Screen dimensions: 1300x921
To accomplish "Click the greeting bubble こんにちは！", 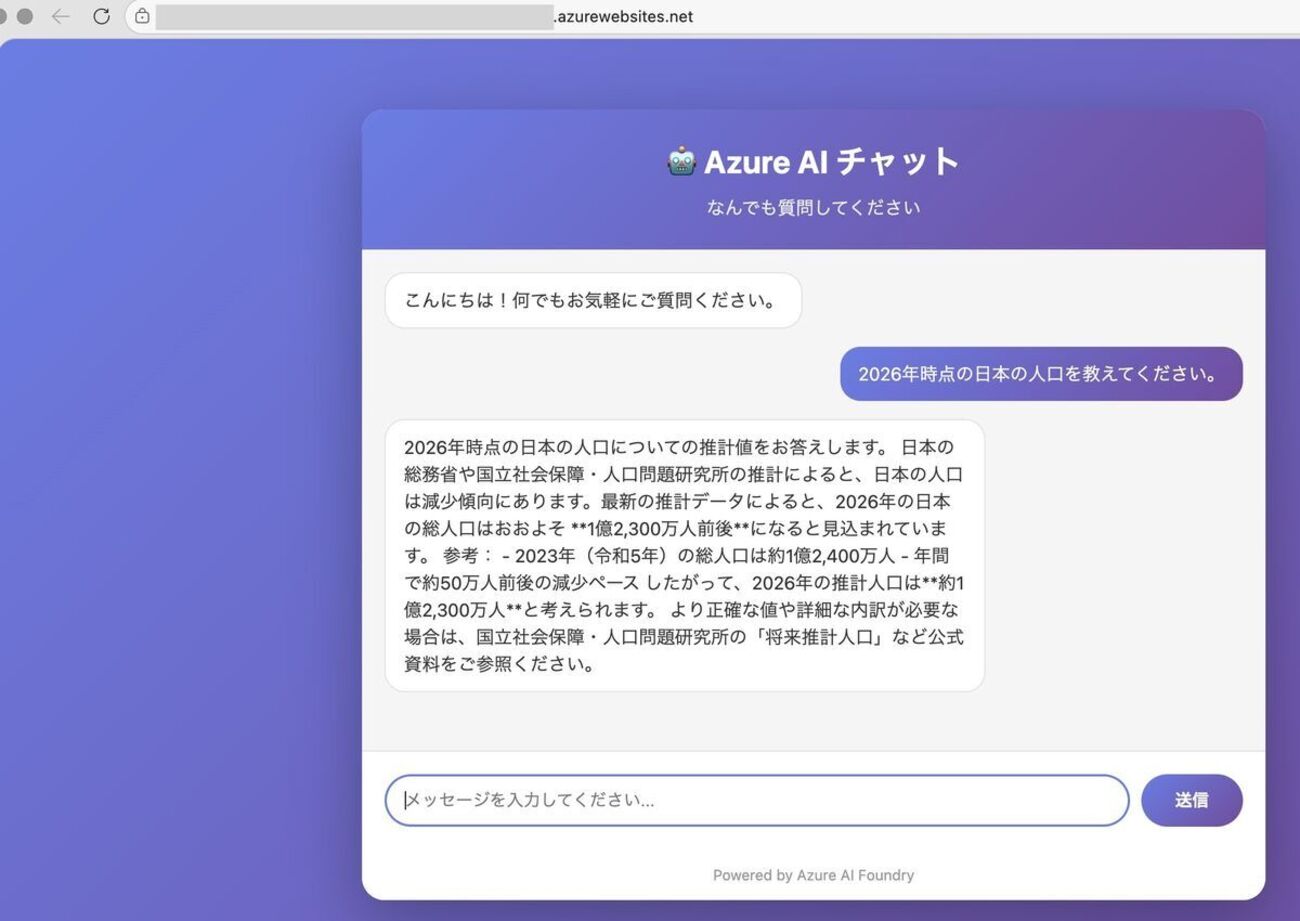I will pos(593,300).
